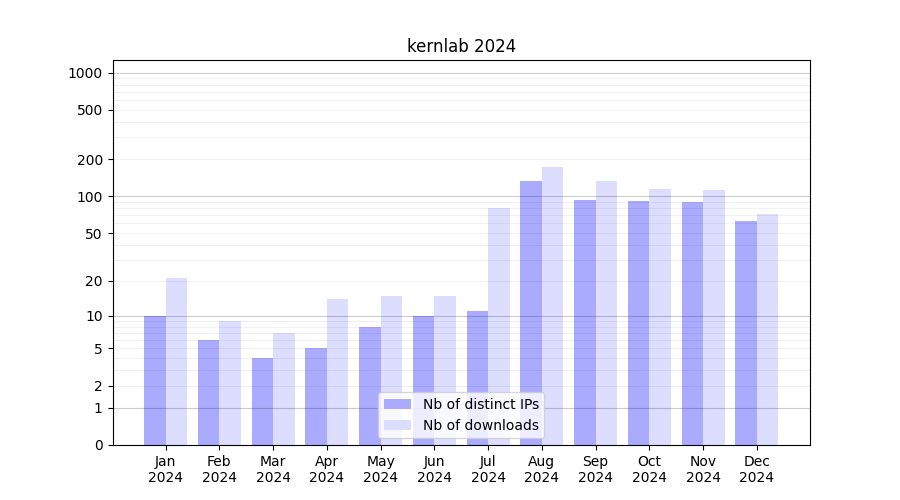The image size is (900, 500).
Task: Click the '1000' y-axis tick label
Action: pyautogui.click(x=85, y=73)
